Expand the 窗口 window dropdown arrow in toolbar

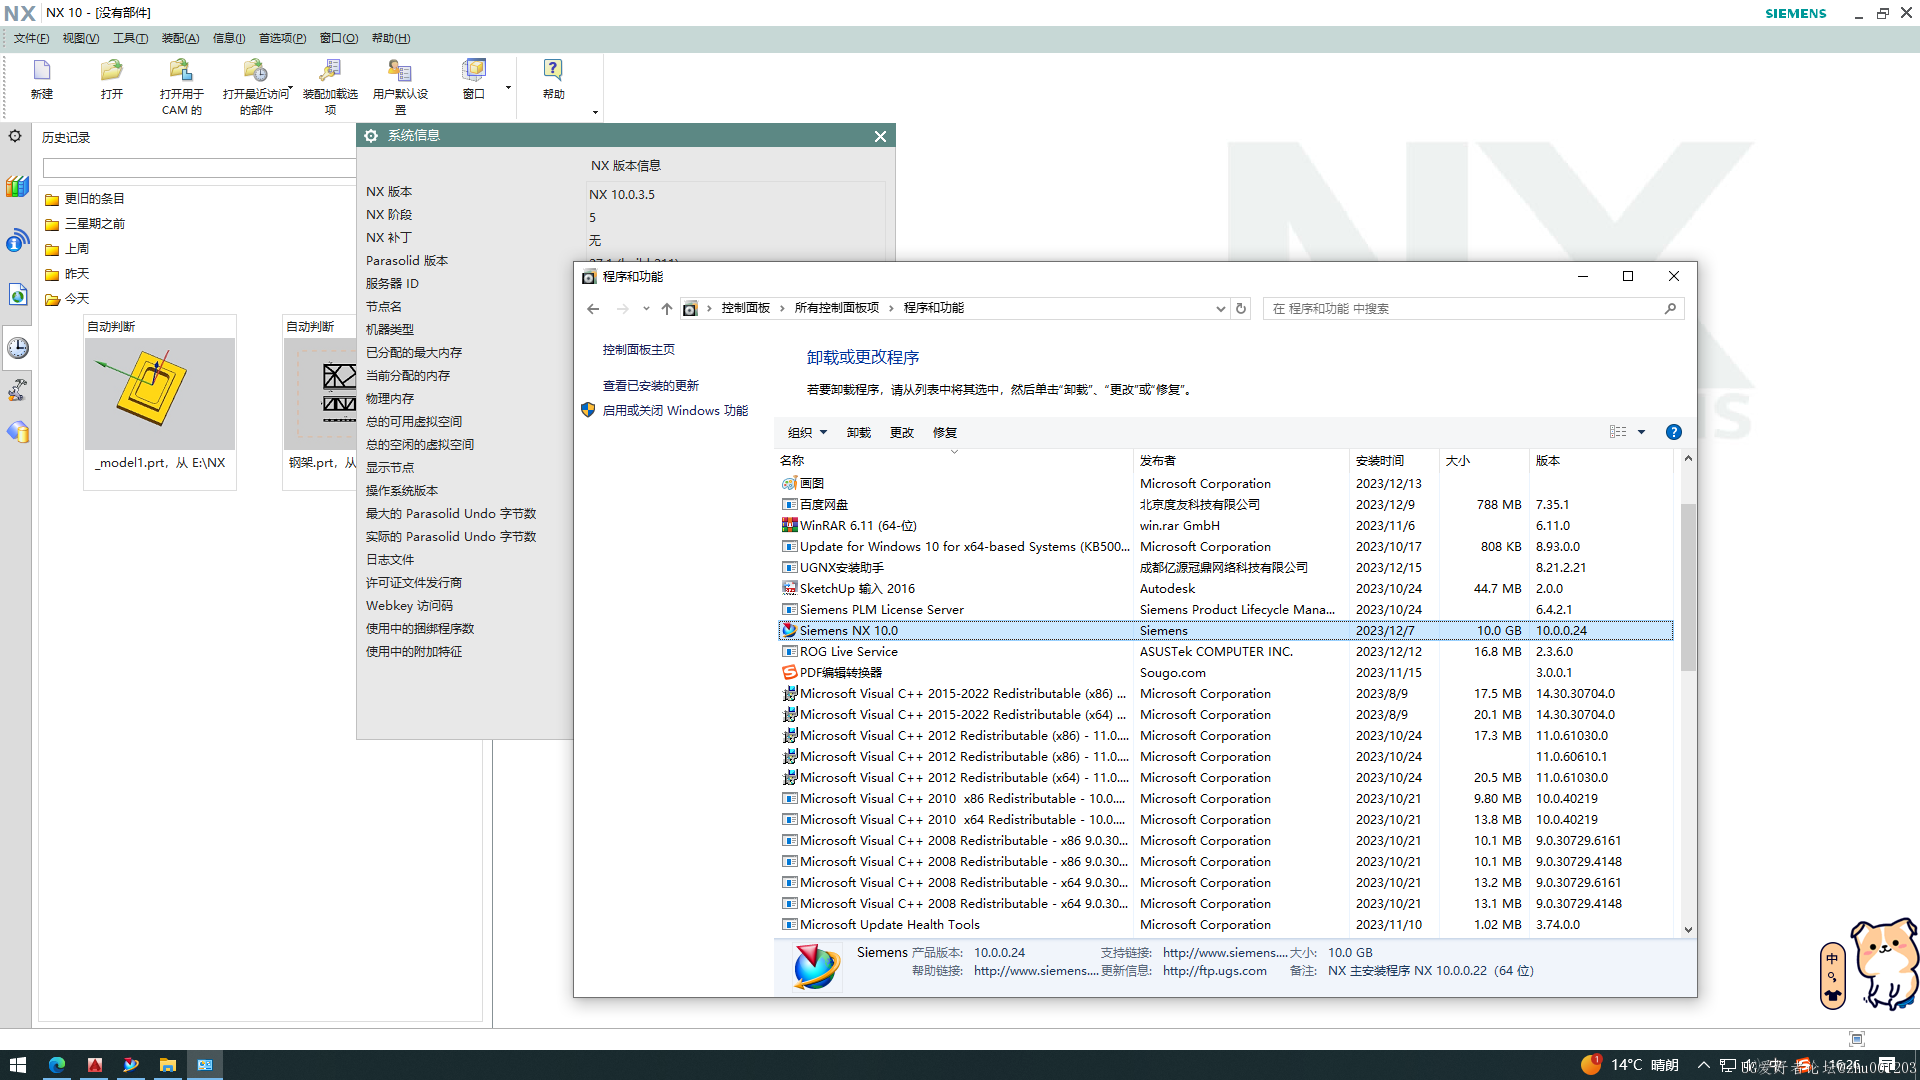(x=508, y=88)
